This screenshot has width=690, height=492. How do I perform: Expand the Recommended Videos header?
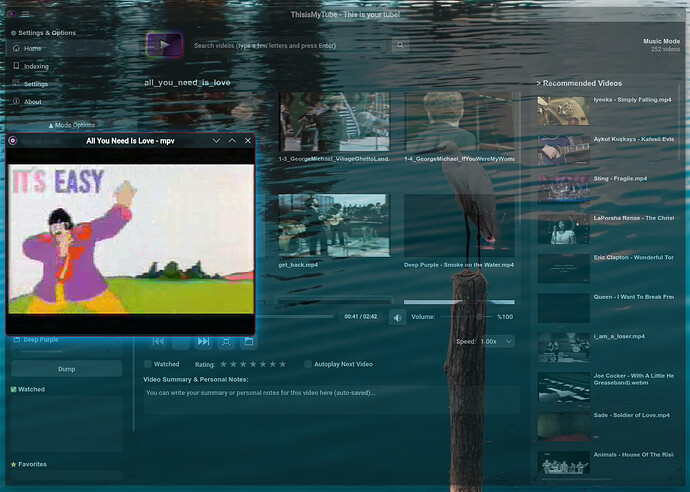click(x=579, y=83)
